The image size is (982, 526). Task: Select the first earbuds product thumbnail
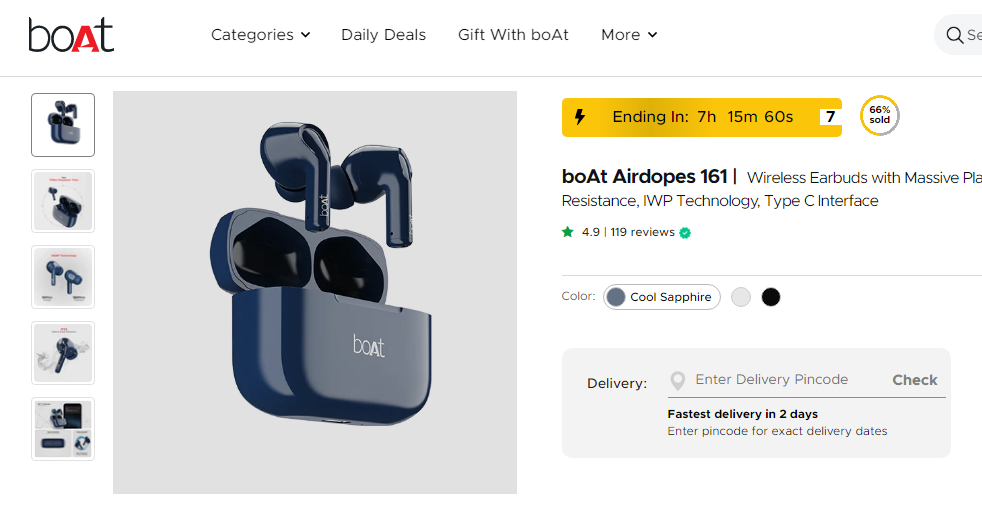pos(63,125)
